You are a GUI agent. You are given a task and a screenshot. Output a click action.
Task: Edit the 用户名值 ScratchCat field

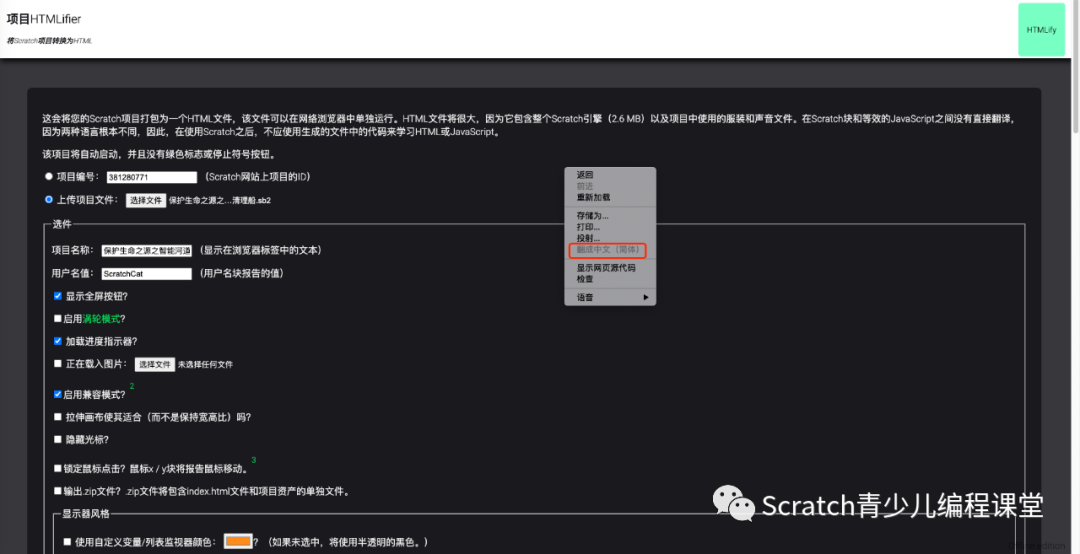pos(147,274)
